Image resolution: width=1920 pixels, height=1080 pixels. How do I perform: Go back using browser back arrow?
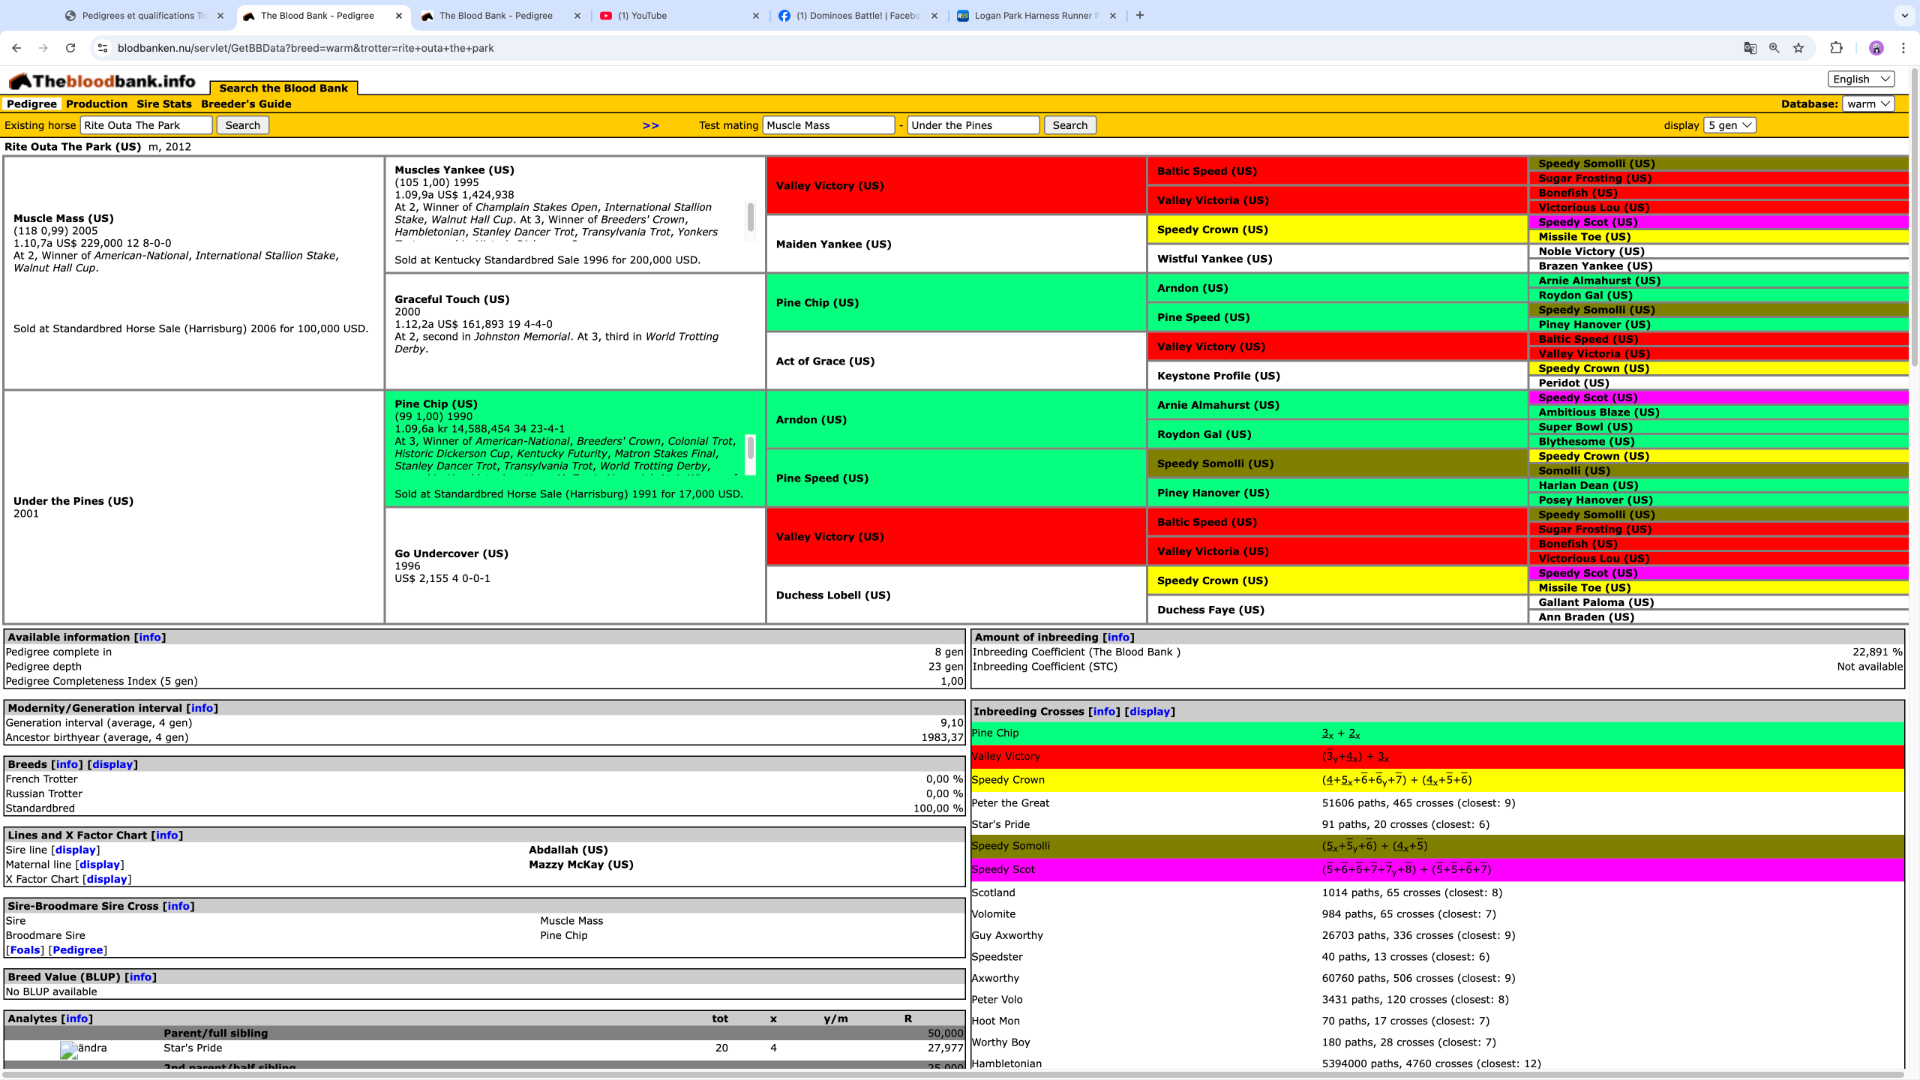point(16,48)
